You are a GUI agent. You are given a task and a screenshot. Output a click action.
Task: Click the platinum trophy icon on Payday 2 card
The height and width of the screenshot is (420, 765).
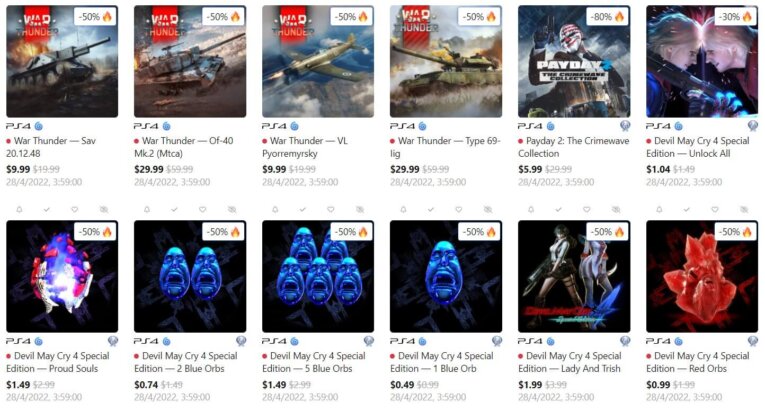tap(625, 126)
